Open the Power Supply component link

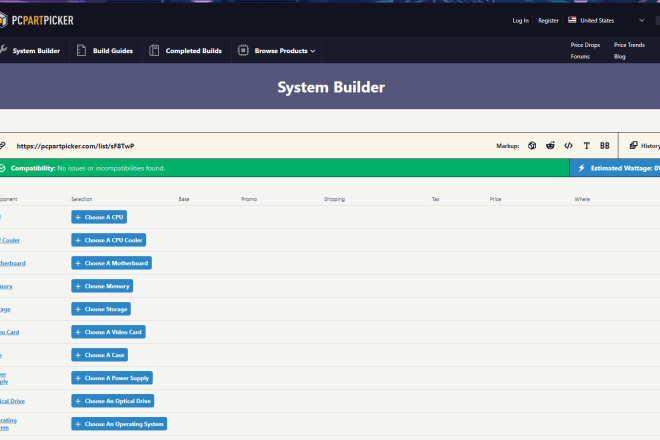pyautogui.click(x=4, y=378)
